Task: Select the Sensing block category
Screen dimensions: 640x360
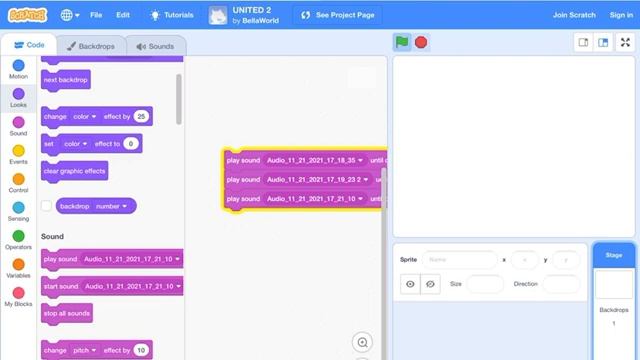Action: pyautogui.click(x=18, y=212)
